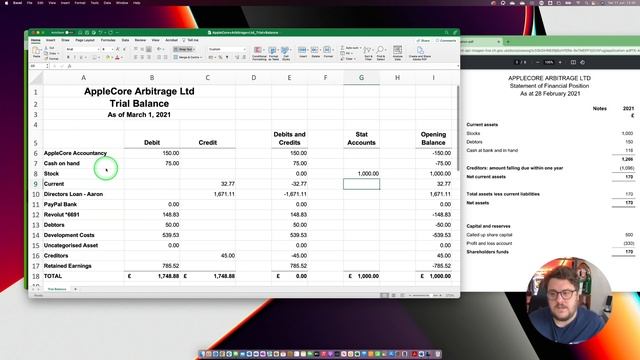Toggle the AutoSave switch
Viewport: 640px width, 360px height.
pyautogui.click(x=69, y=33)
